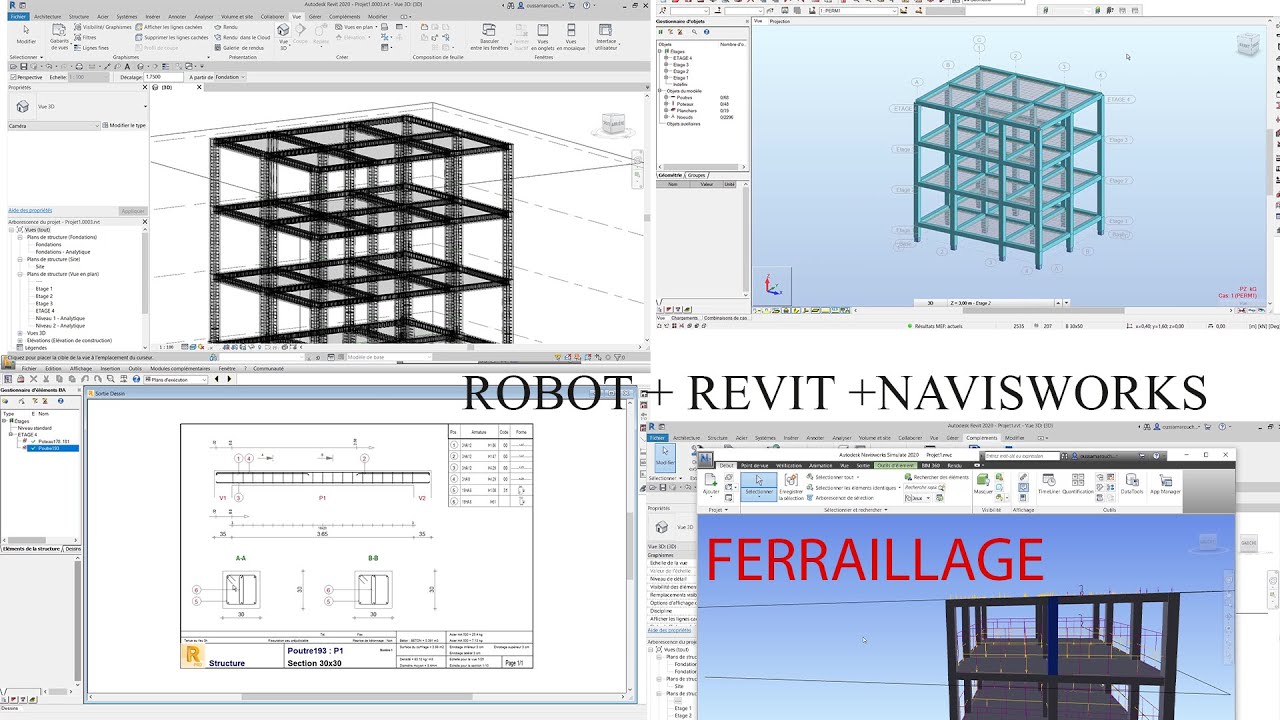
Task: Open TimeLiner in Navisworks Outils panel
Action: coord(1049,485)
